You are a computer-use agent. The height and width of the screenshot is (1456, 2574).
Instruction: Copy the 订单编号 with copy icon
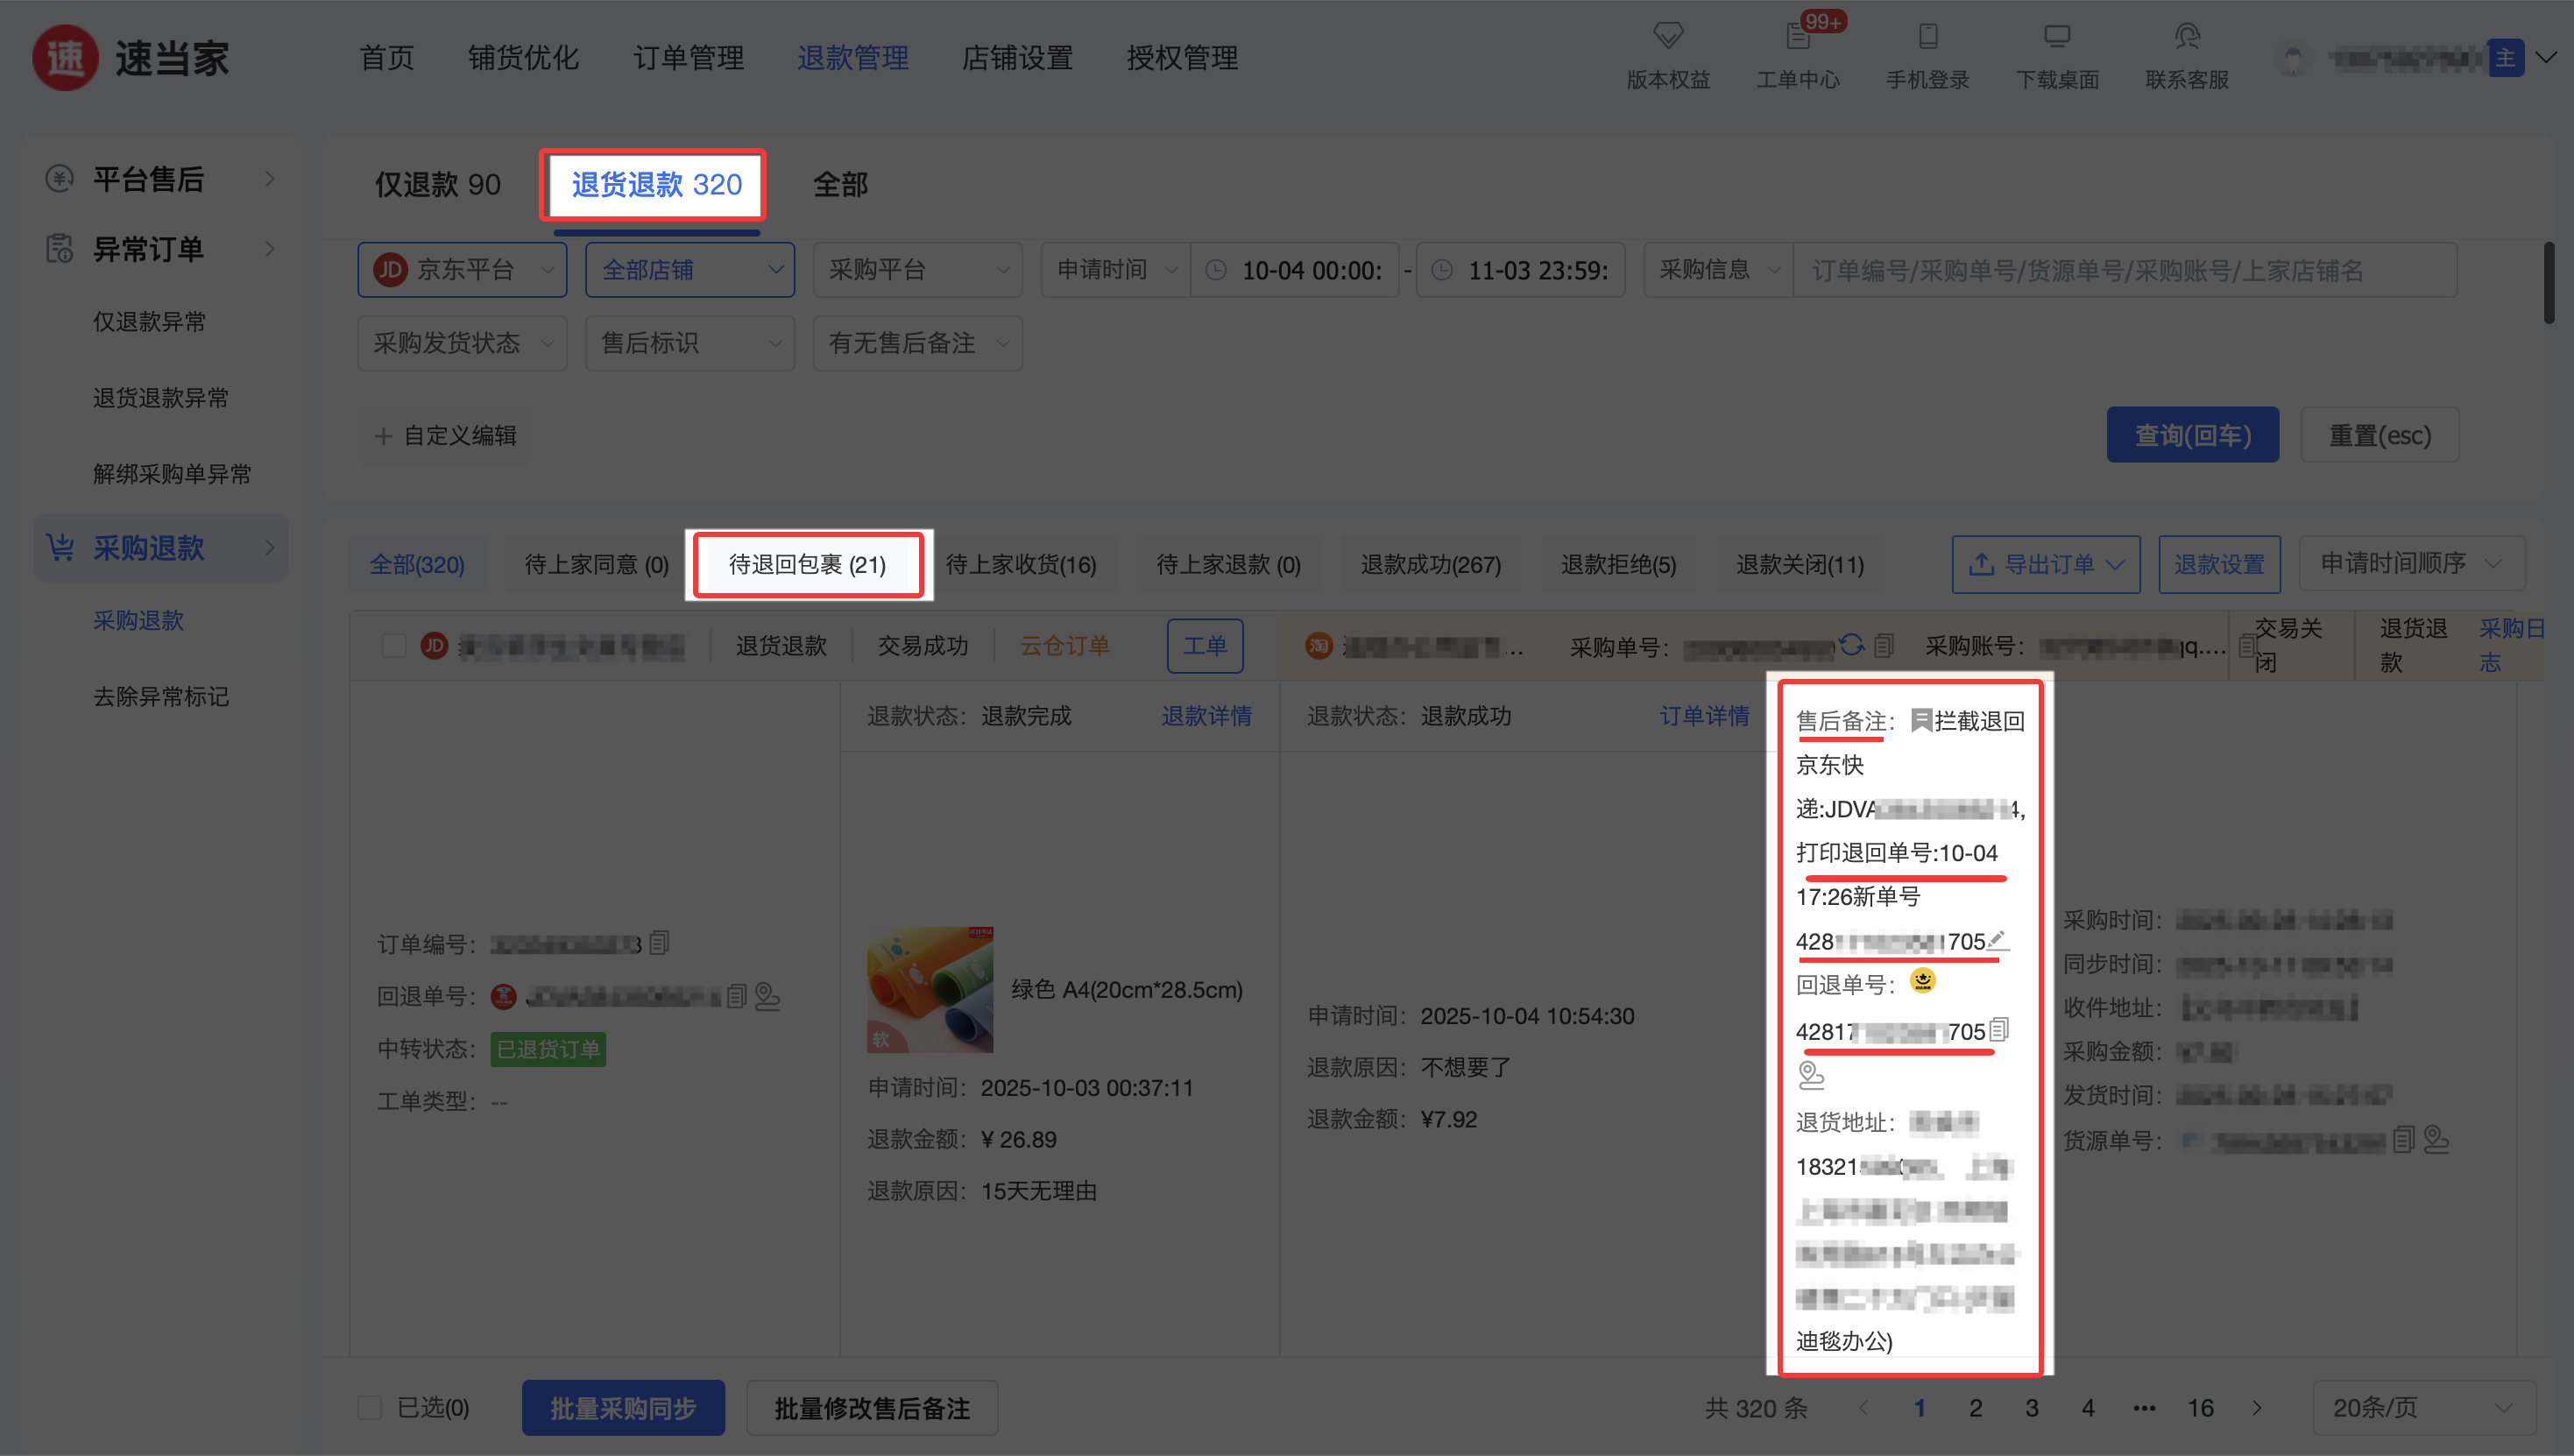pos(659,942)
